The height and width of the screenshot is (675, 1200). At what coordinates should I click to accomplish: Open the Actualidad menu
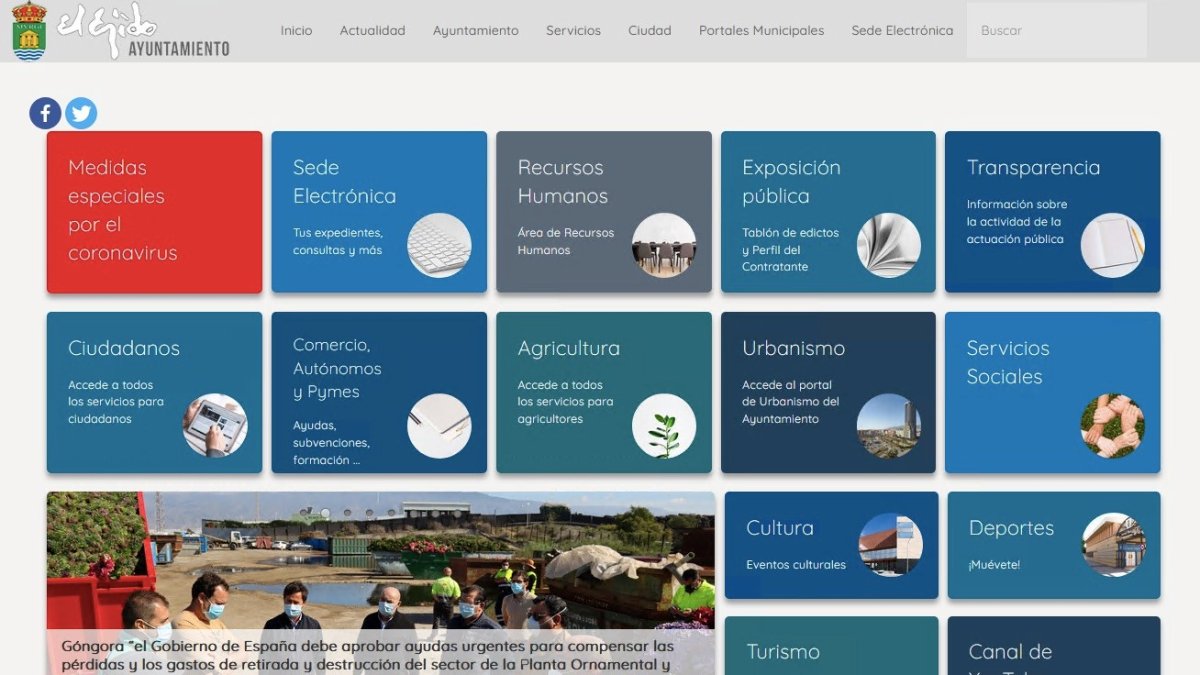click(372, 31)
